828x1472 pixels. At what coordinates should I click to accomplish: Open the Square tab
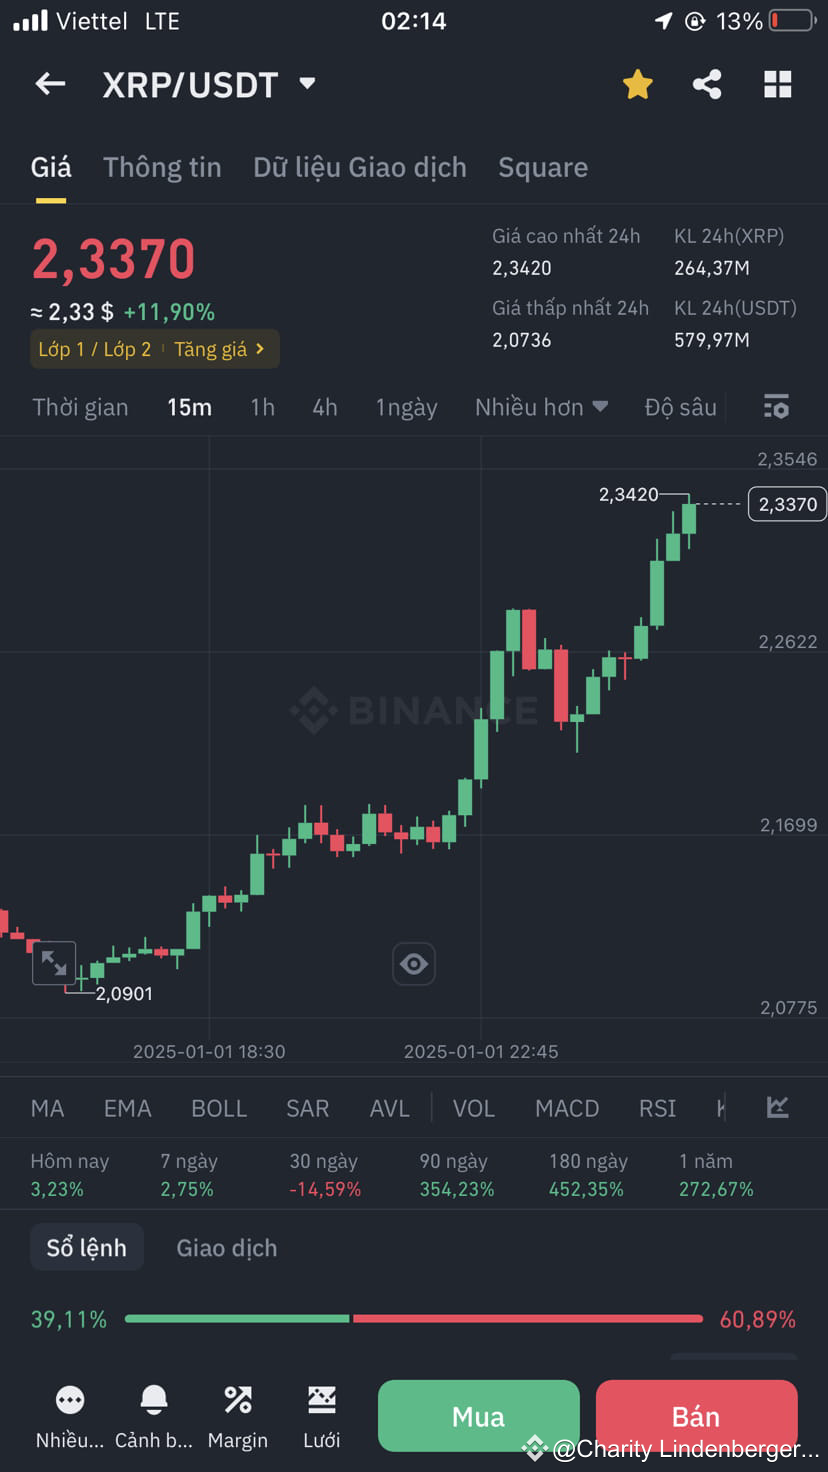tap(543, 167)
